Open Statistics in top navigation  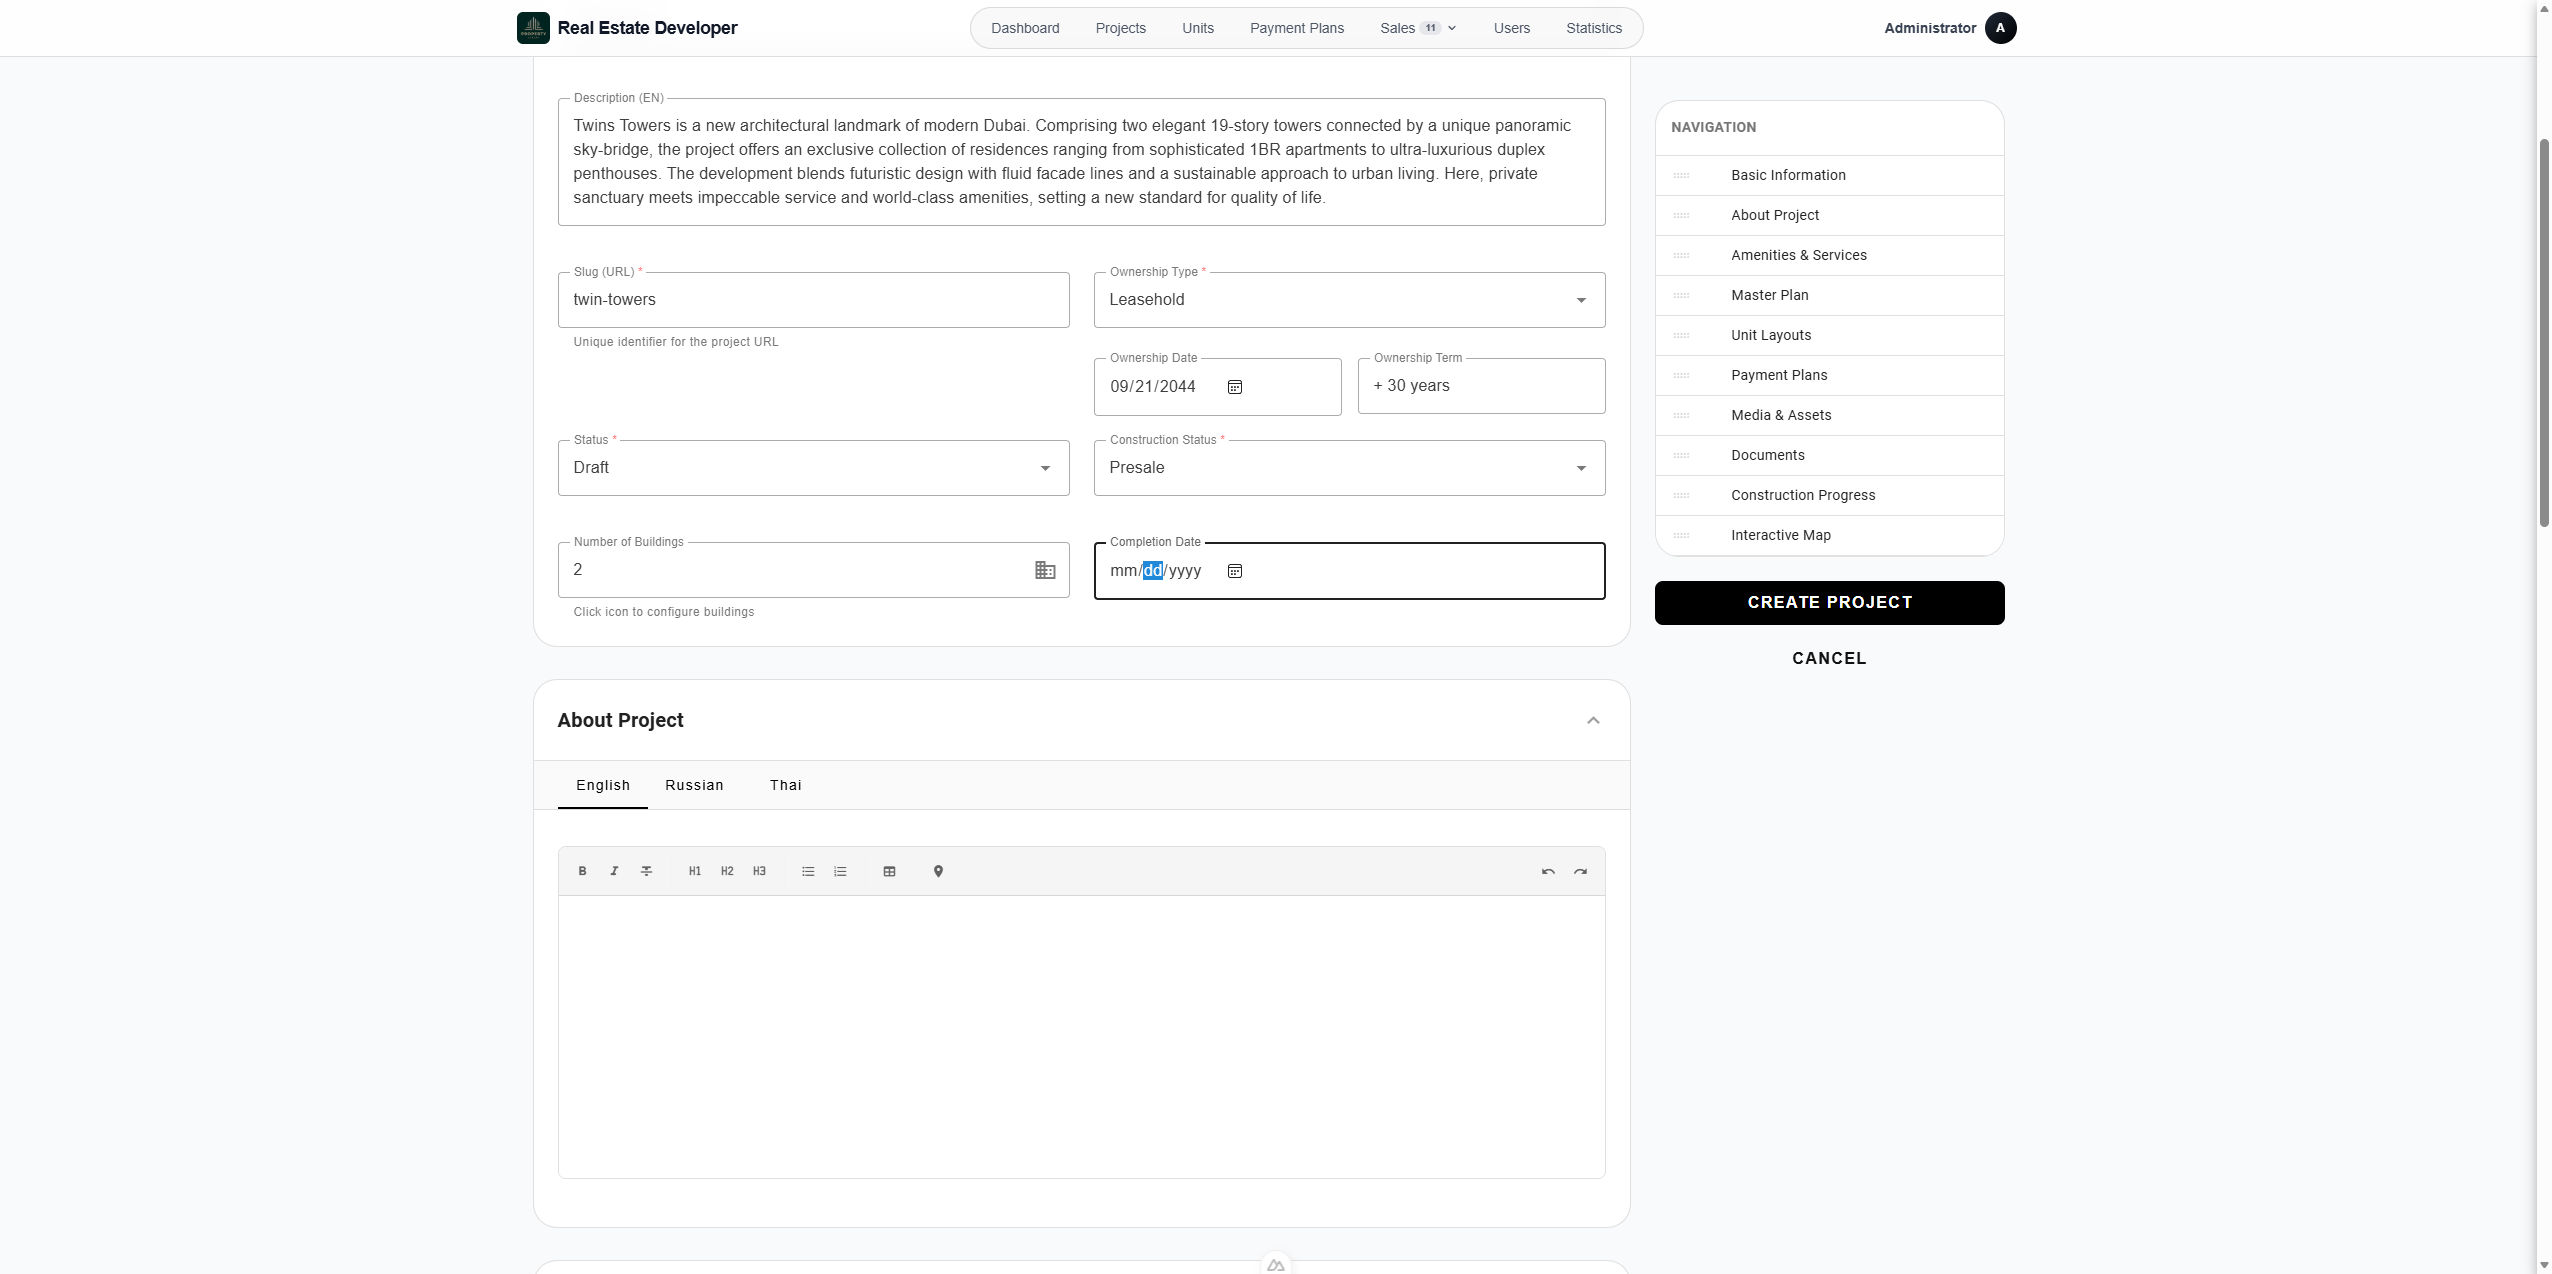(x=1593, y=28)
